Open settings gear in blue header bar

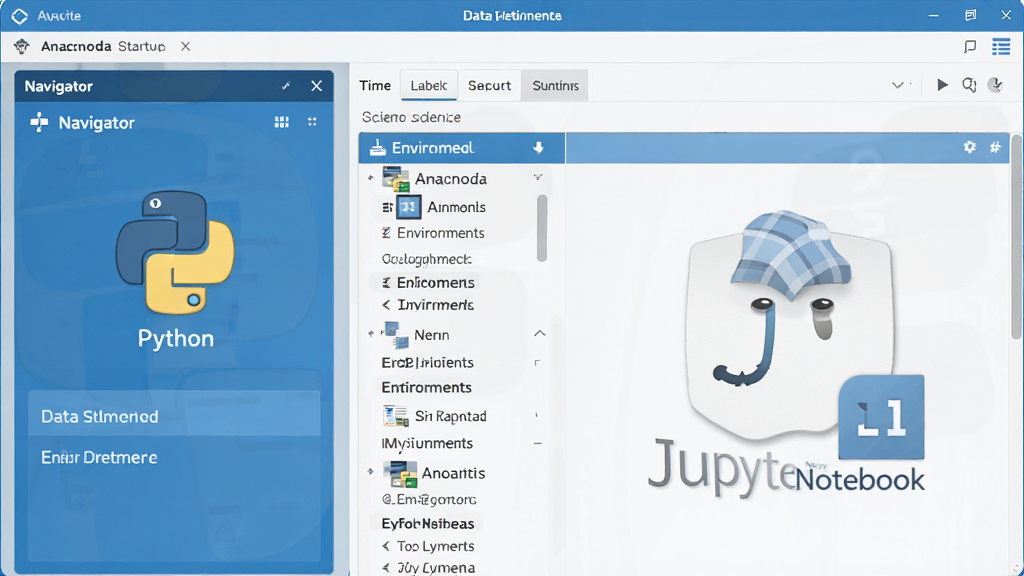970,147
